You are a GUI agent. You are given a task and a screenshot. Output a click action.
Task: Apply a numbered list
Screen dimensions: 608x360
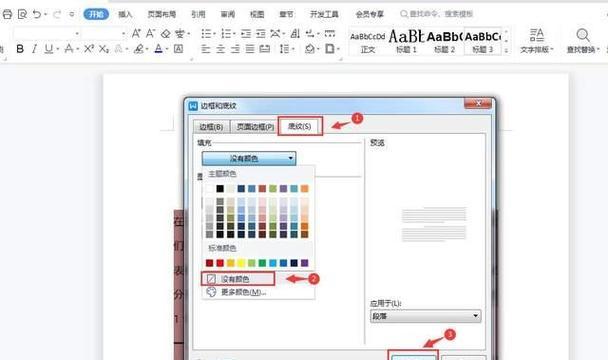[226, 34]
